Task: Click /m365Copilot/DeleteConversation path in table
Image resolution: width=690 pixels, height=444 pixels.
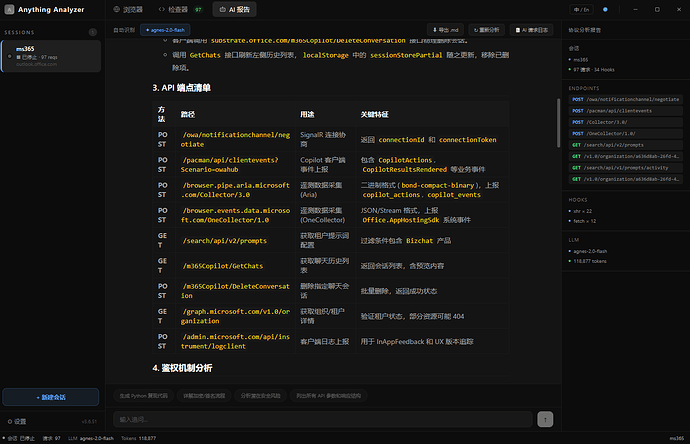Action: coord(235,291)
